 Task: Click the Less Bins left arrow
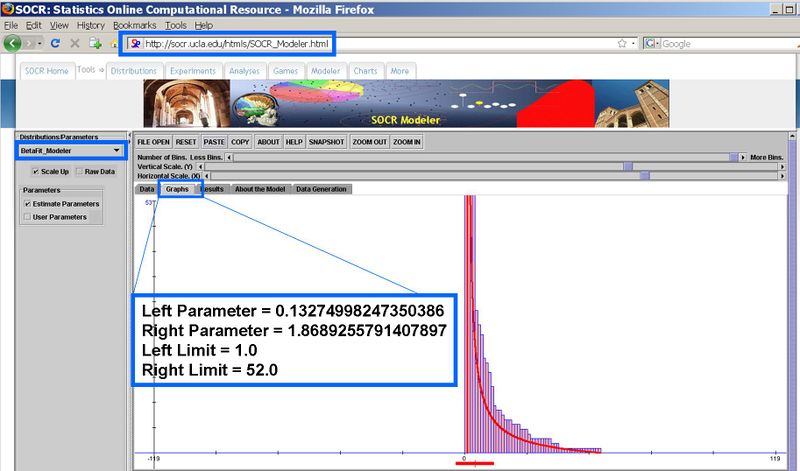click(229, 158)
